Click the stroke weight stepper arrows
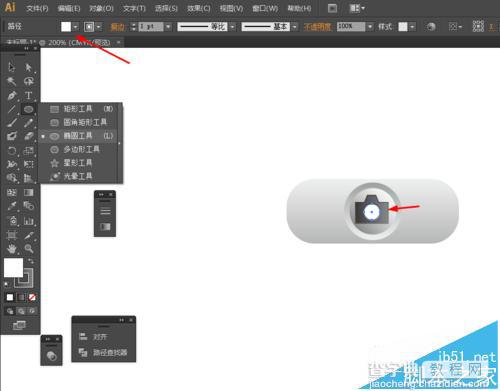This screenshot has height=391, width=500. coord(133,27)
